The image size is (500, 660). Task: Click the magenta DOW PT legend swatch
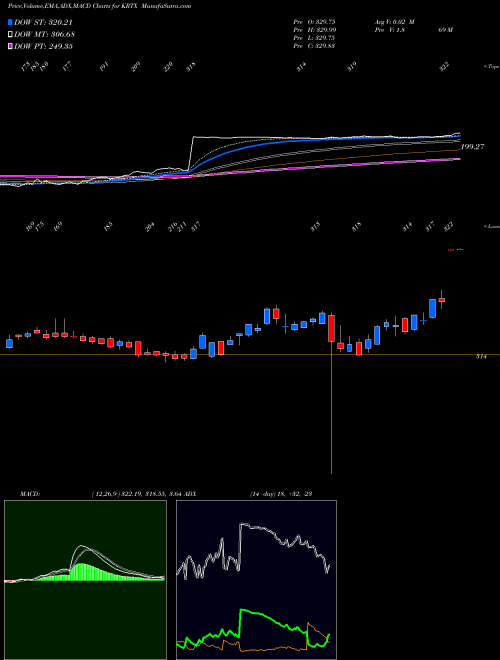(x=11, y=46)
